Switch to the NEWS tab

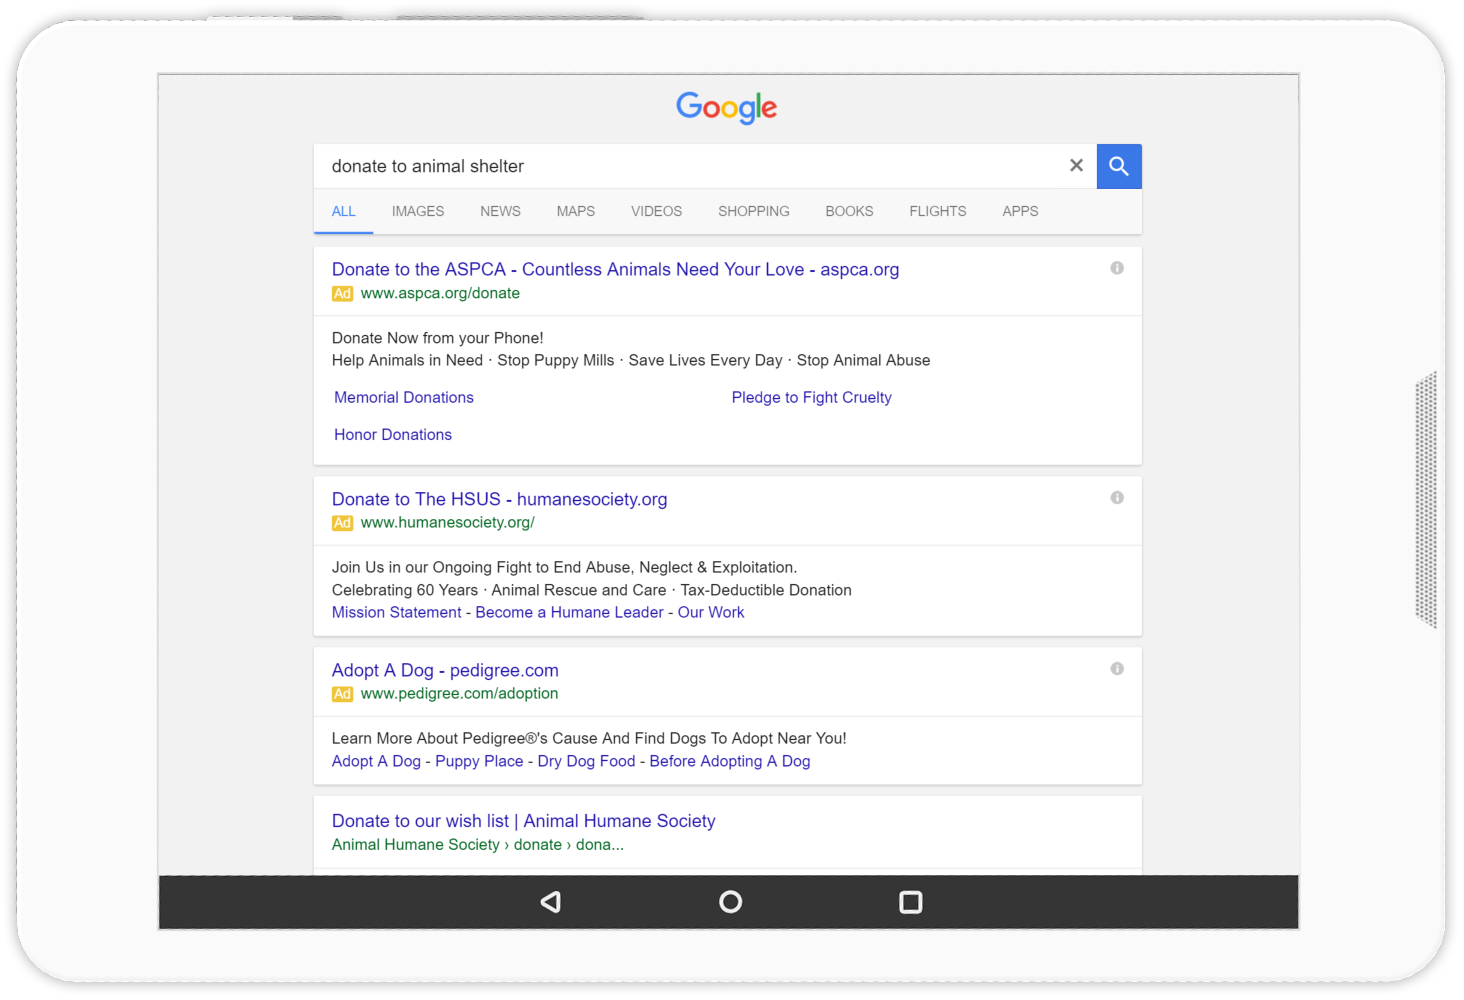coord(500,211)
